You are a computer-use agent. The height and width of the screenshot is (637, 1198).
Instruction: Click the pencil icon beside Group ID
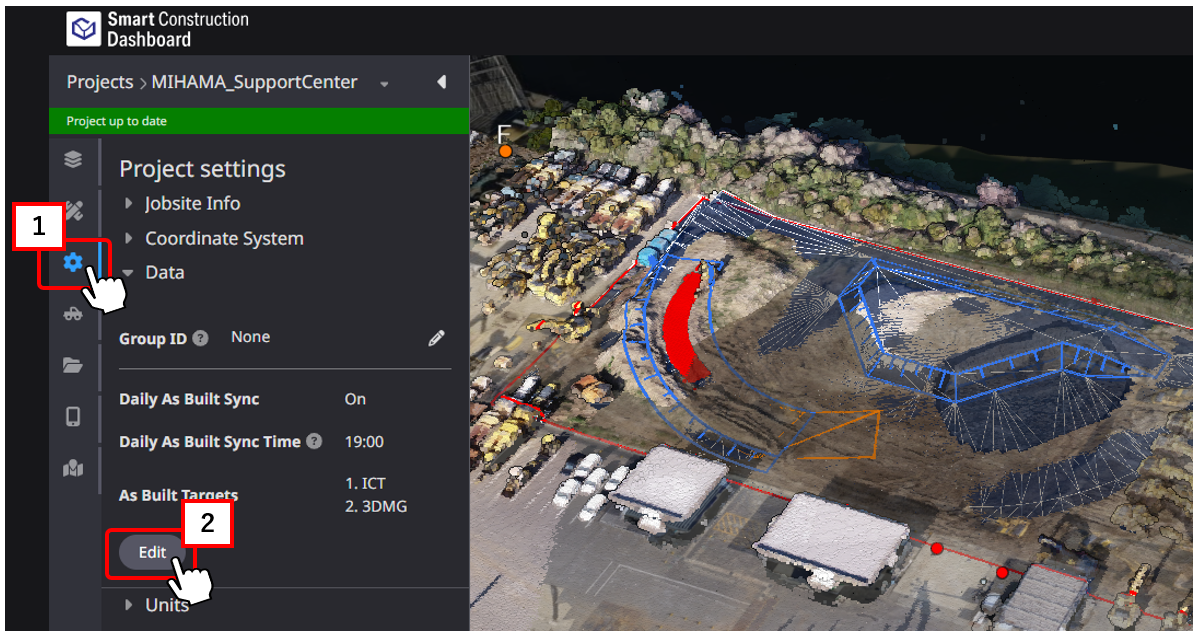436,339
